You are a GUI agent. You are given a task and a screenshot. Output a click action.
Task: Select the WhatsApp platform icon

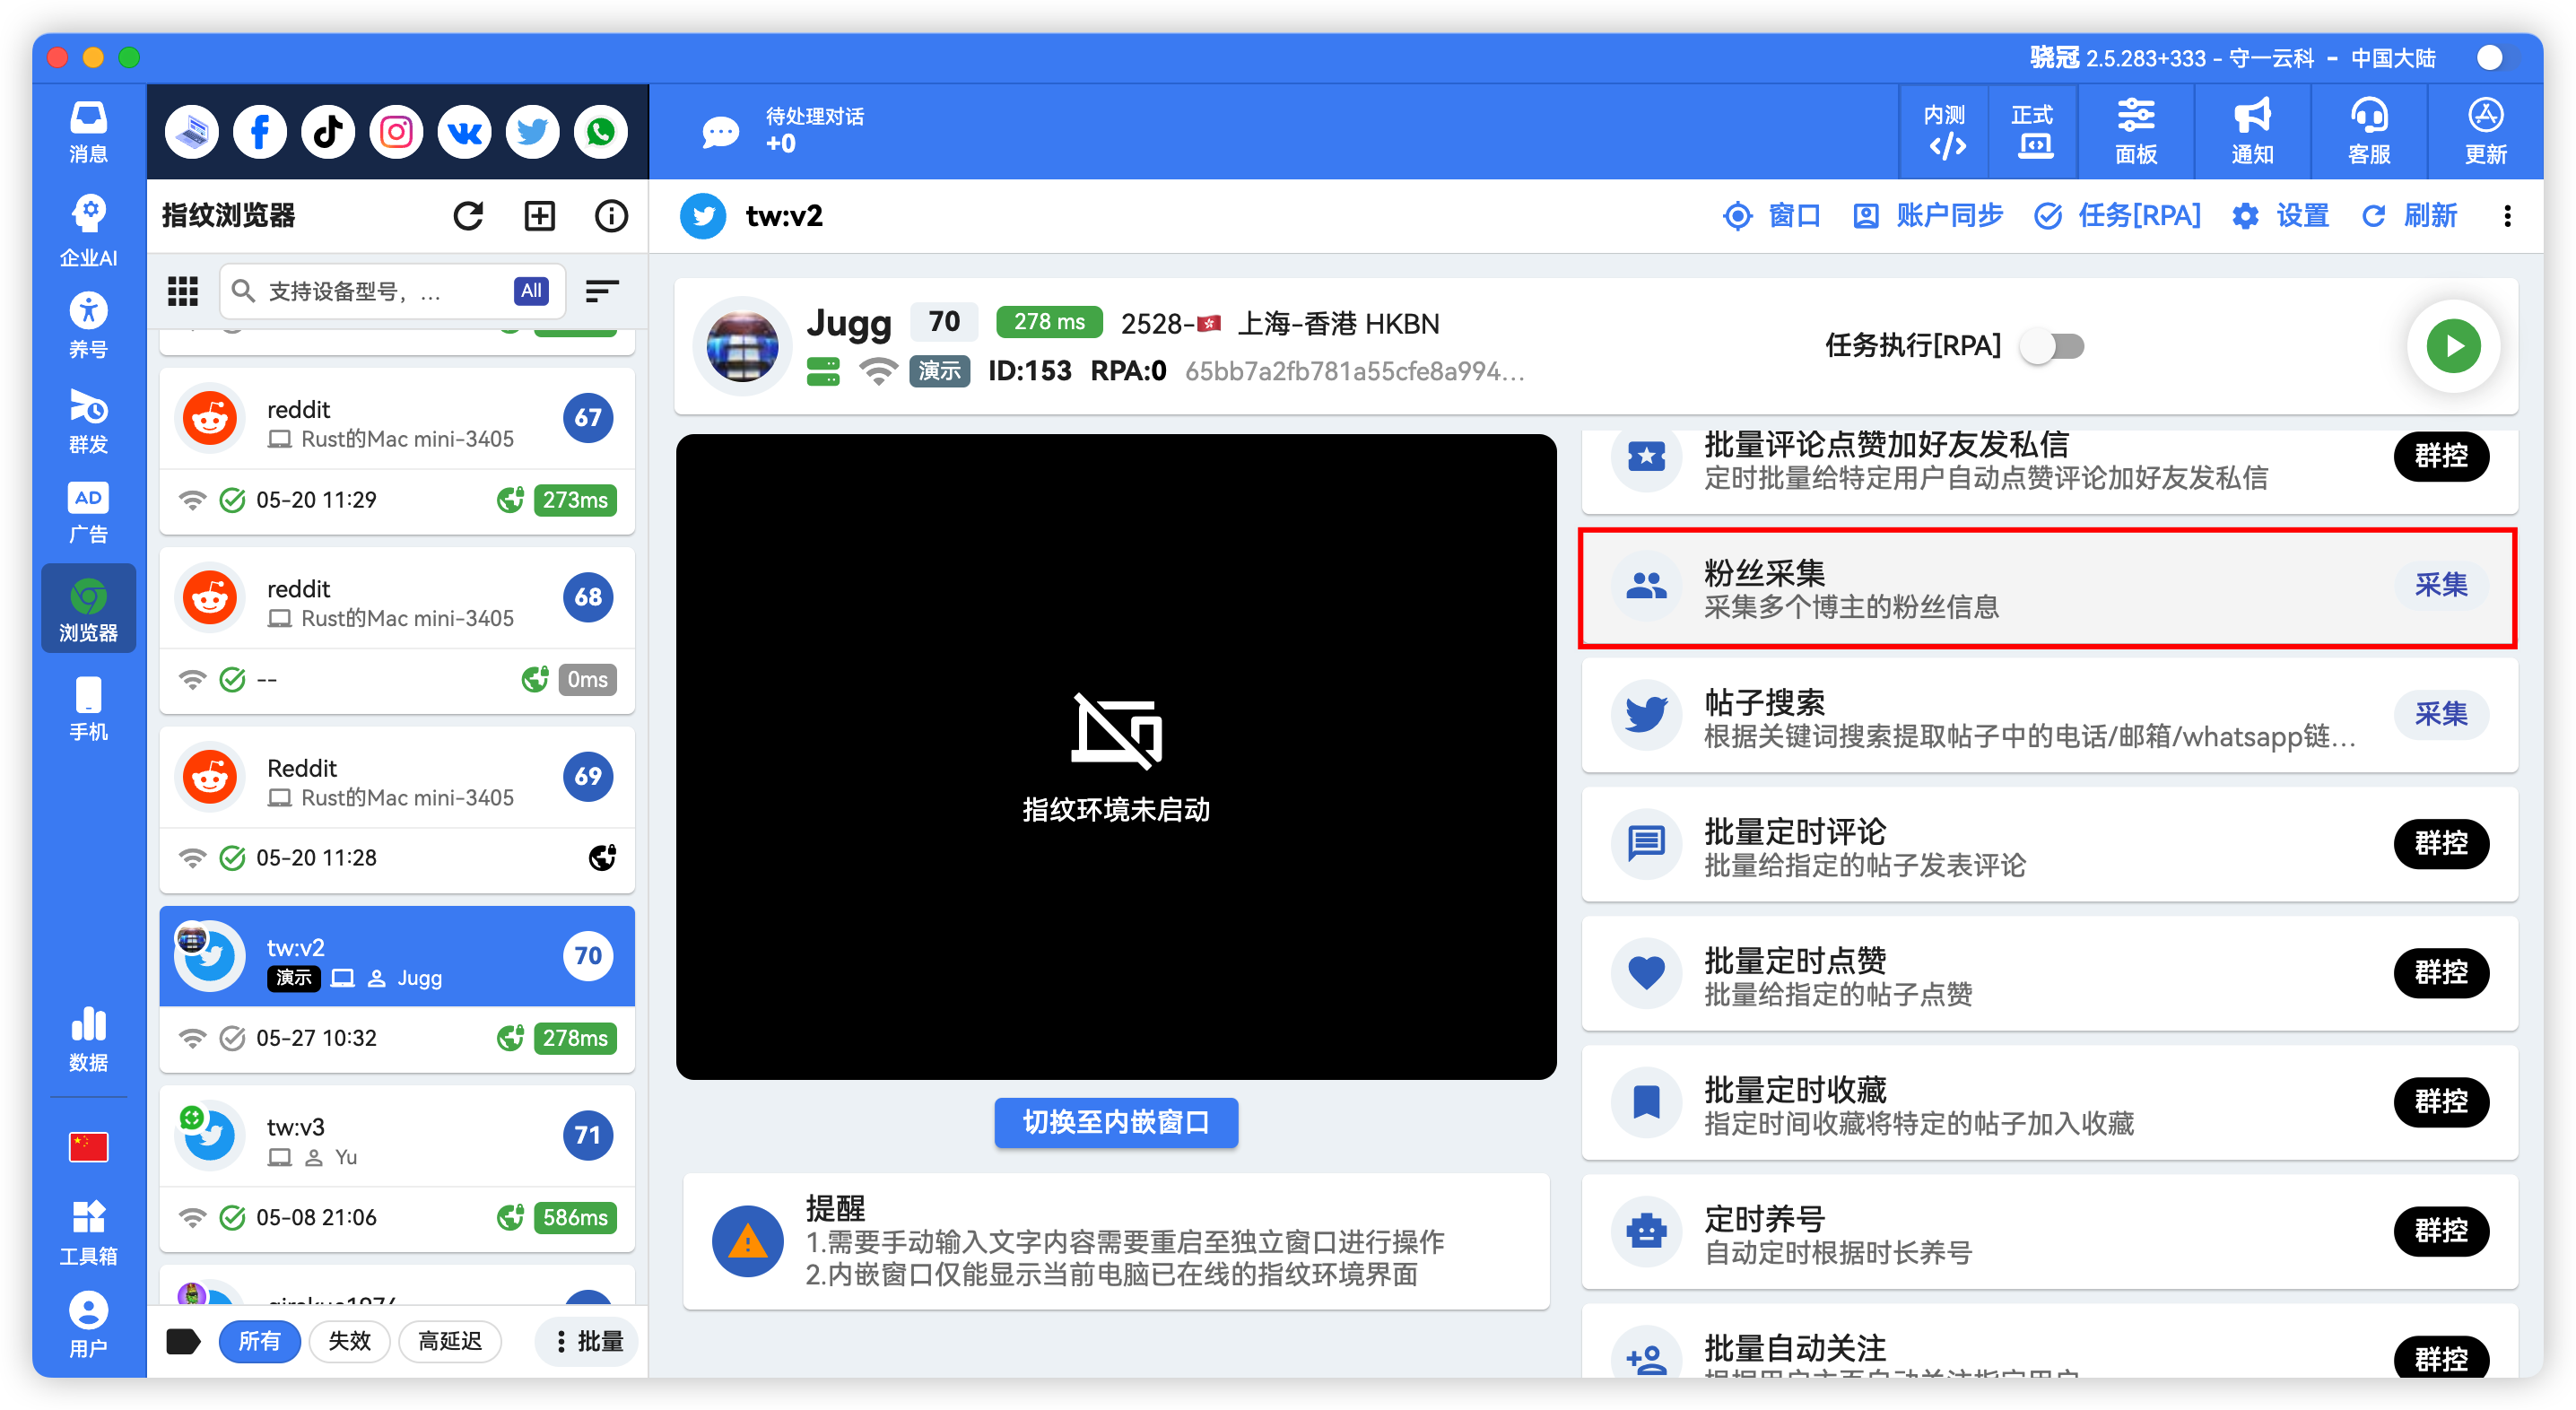click(x=600, y=132)
